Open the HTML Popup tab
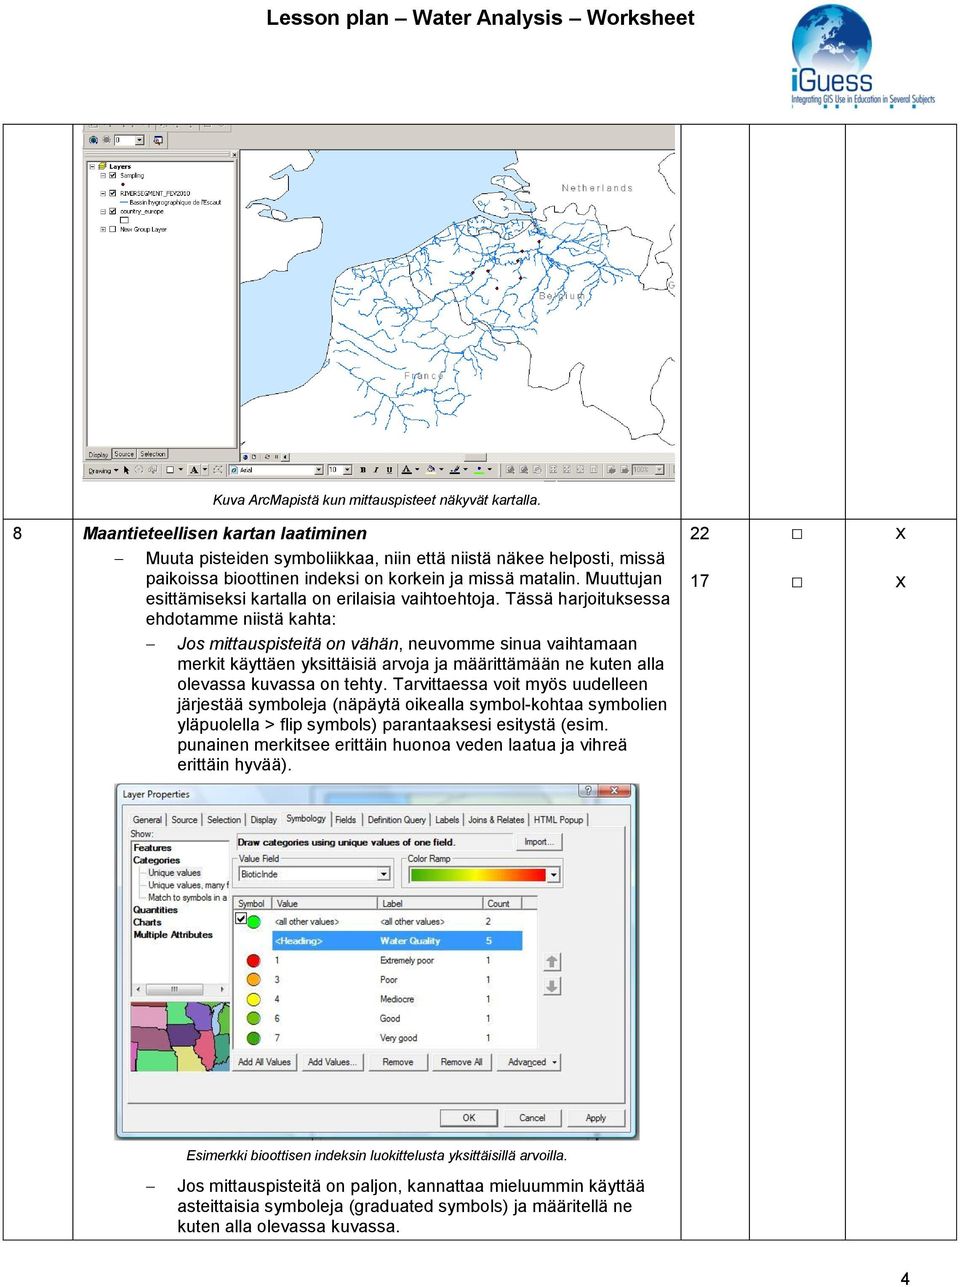Image resolution: width=960 pixels, height=1287 pixels. [558, 820]
